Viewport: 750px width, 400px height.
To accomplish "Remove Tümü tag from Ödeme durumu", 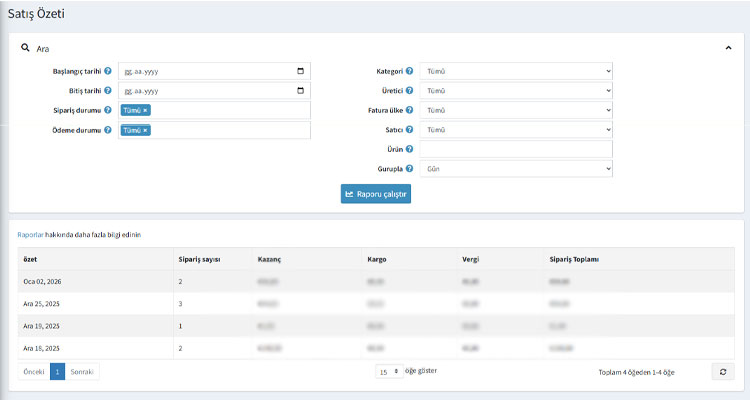I will click(x=145, y=130).
